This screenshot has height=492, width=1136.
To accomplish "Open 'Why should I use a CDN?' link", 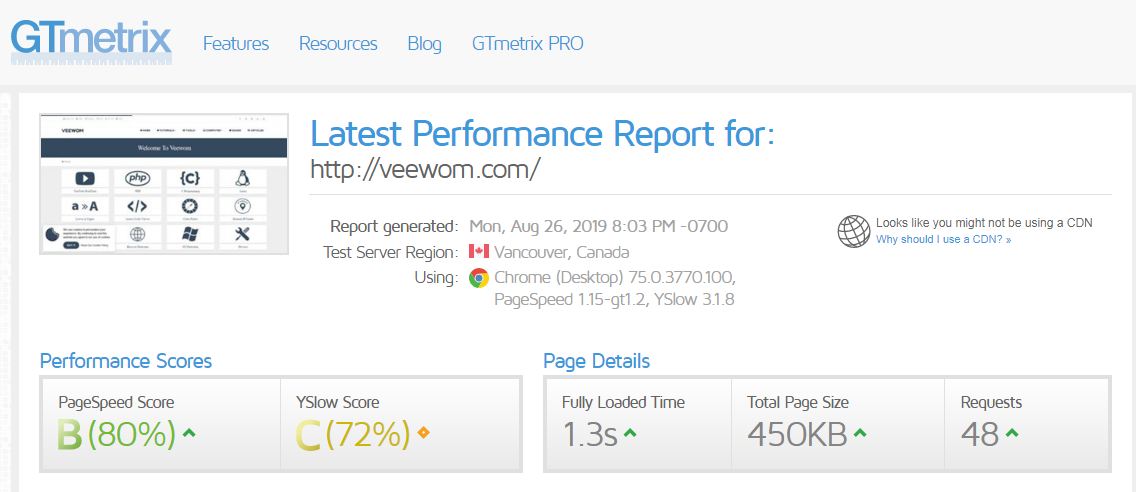I will click(943, 239).
